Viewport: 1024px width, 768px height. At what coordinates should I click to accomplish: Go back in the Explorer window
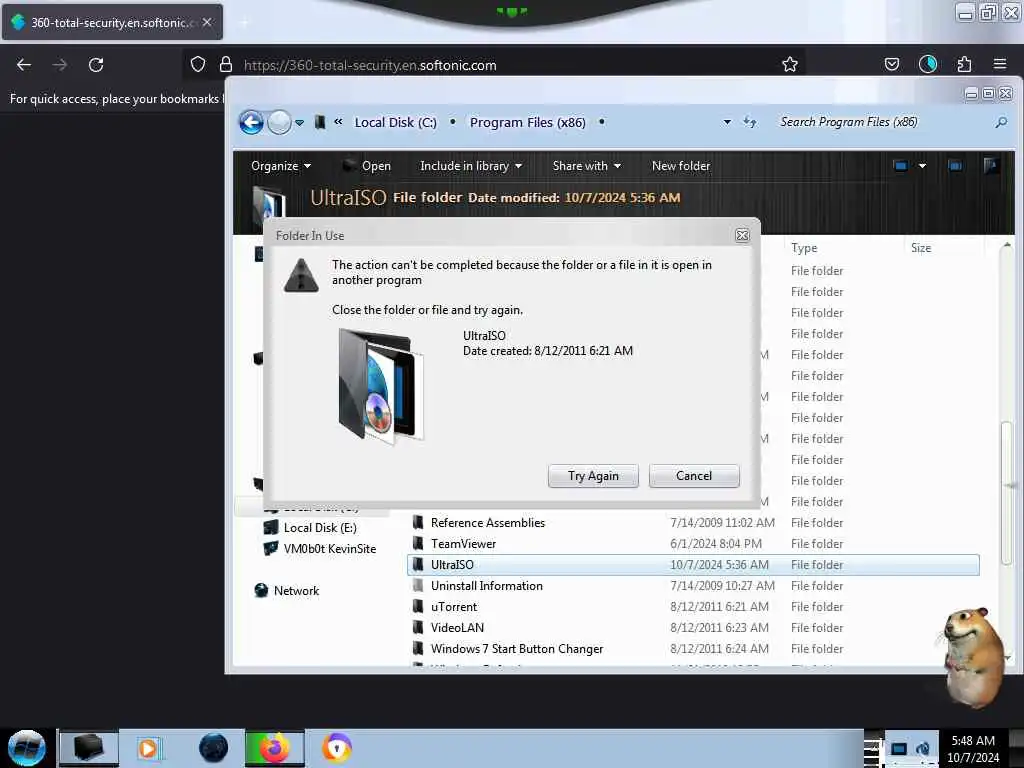tap(251, 122)
